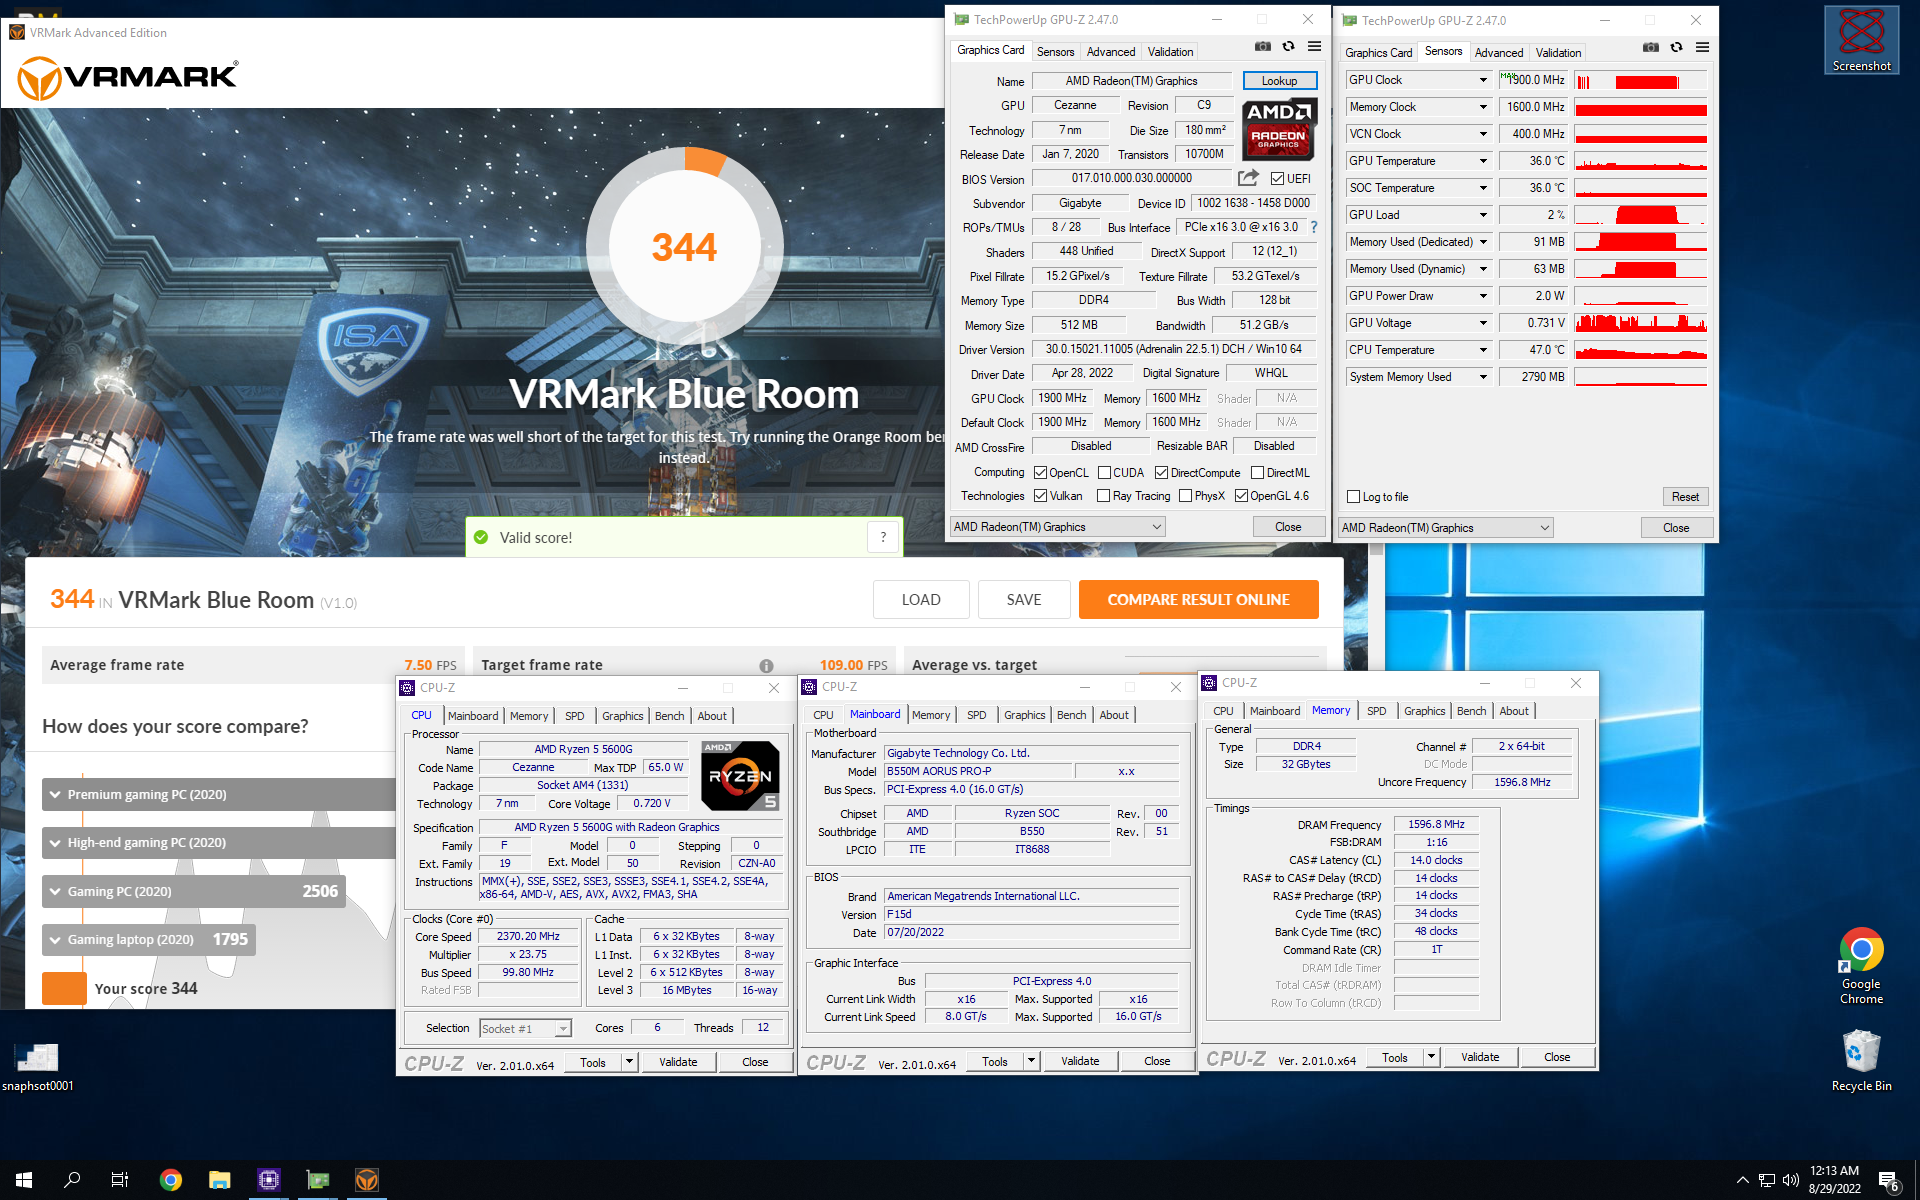
Task: Click GPU Load sensor graph
Action: click(x=1640, y=215)
